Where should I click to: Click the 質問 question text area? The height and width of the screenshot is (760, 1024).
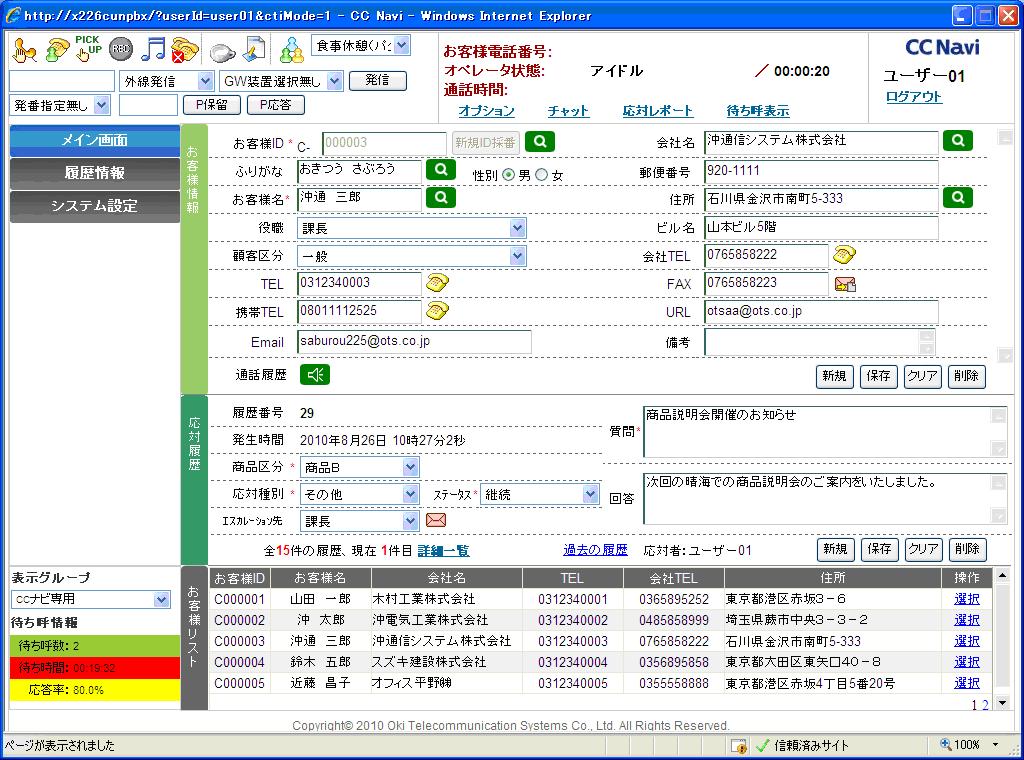point(825,432)
